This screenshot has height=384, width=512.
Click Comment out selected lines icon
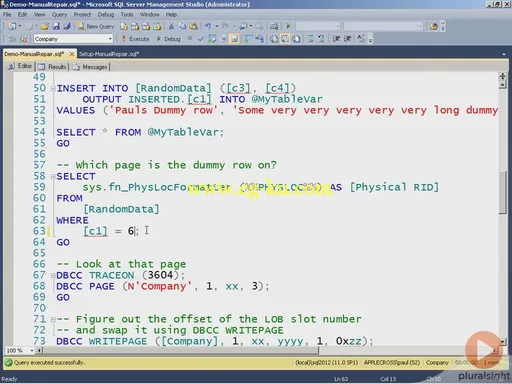coord(310,39)
